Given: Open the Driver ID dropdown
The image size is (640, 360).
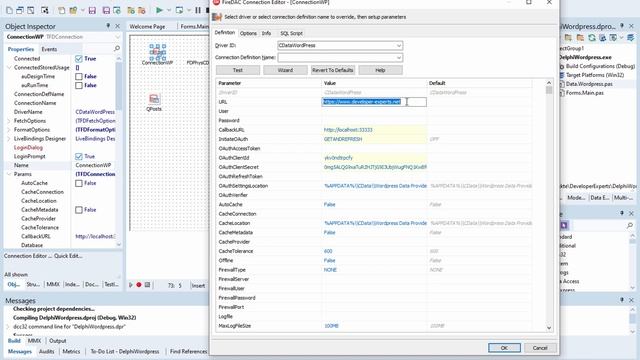Looking at the screenshot, I should [398, 46].
